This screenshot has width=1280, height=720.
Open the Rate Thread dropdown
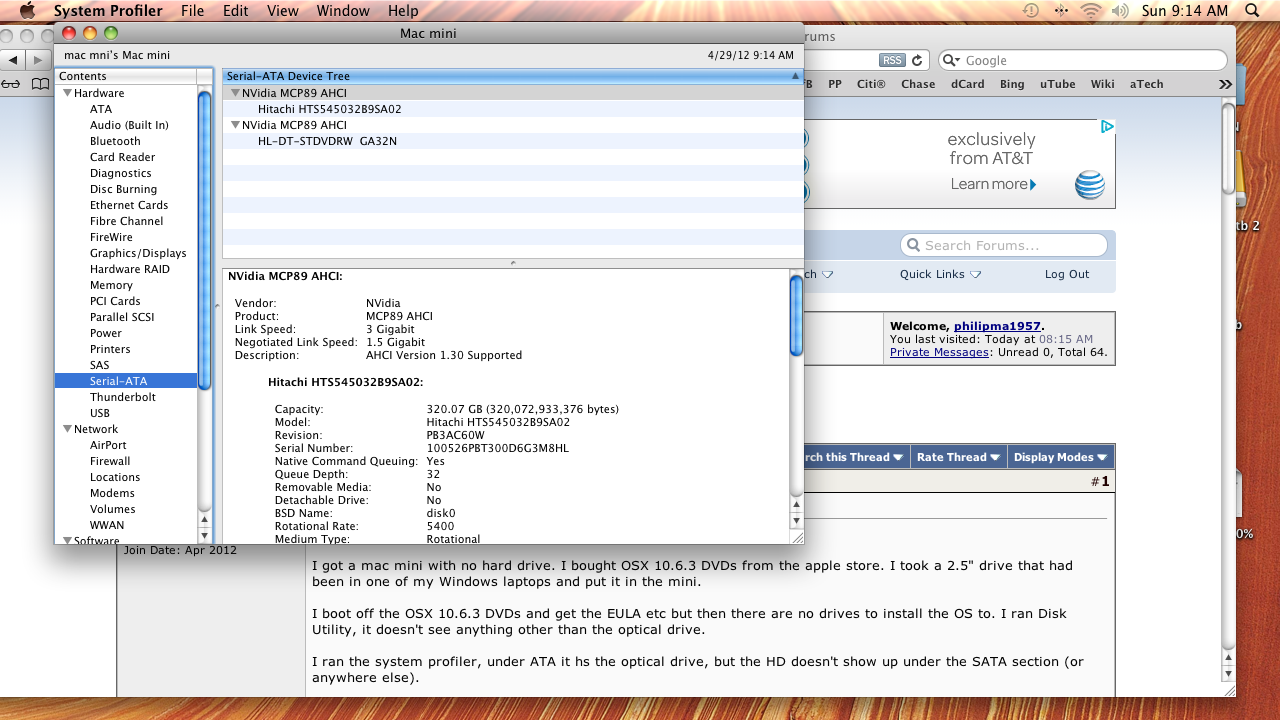pyautogui.click(x=960, y=457)
